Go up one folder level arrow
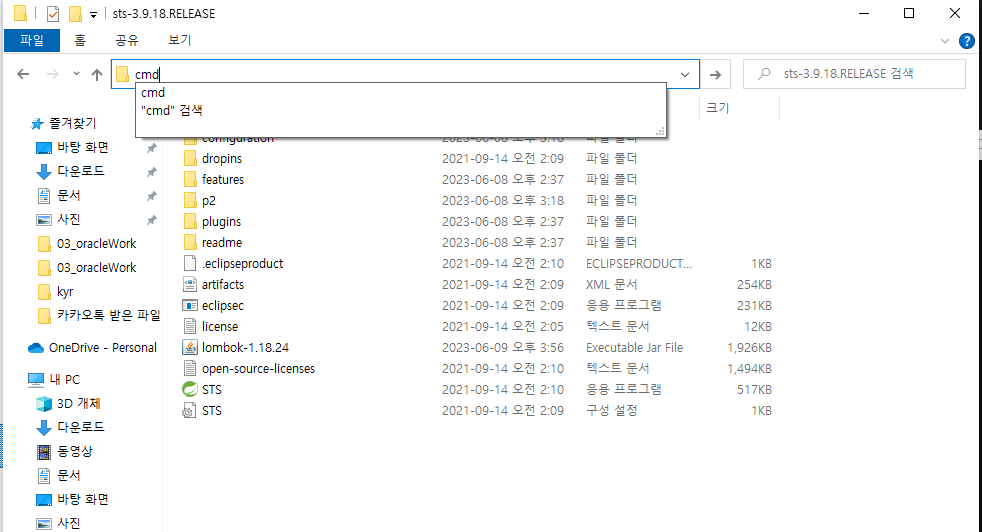Viewport: 982px width, 532px height. coord(96,75)
